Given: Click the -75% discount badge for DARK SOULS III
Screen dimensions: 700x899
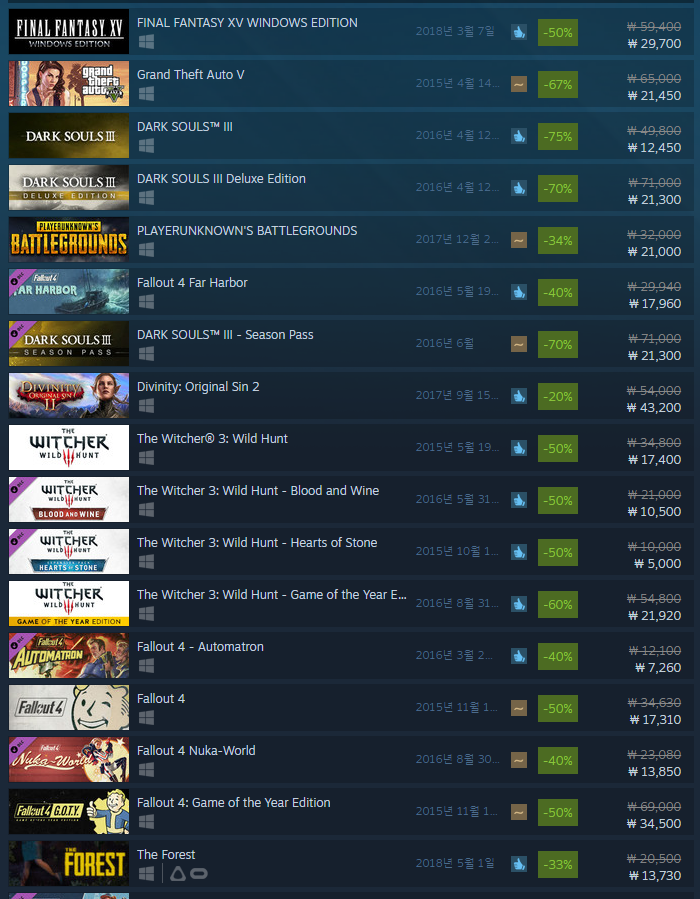Looking at the screenshot, I should coord(558,136).
